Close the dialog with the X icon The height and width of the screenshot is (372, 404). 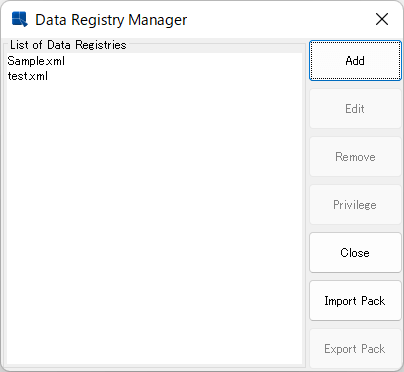(382, 19)
